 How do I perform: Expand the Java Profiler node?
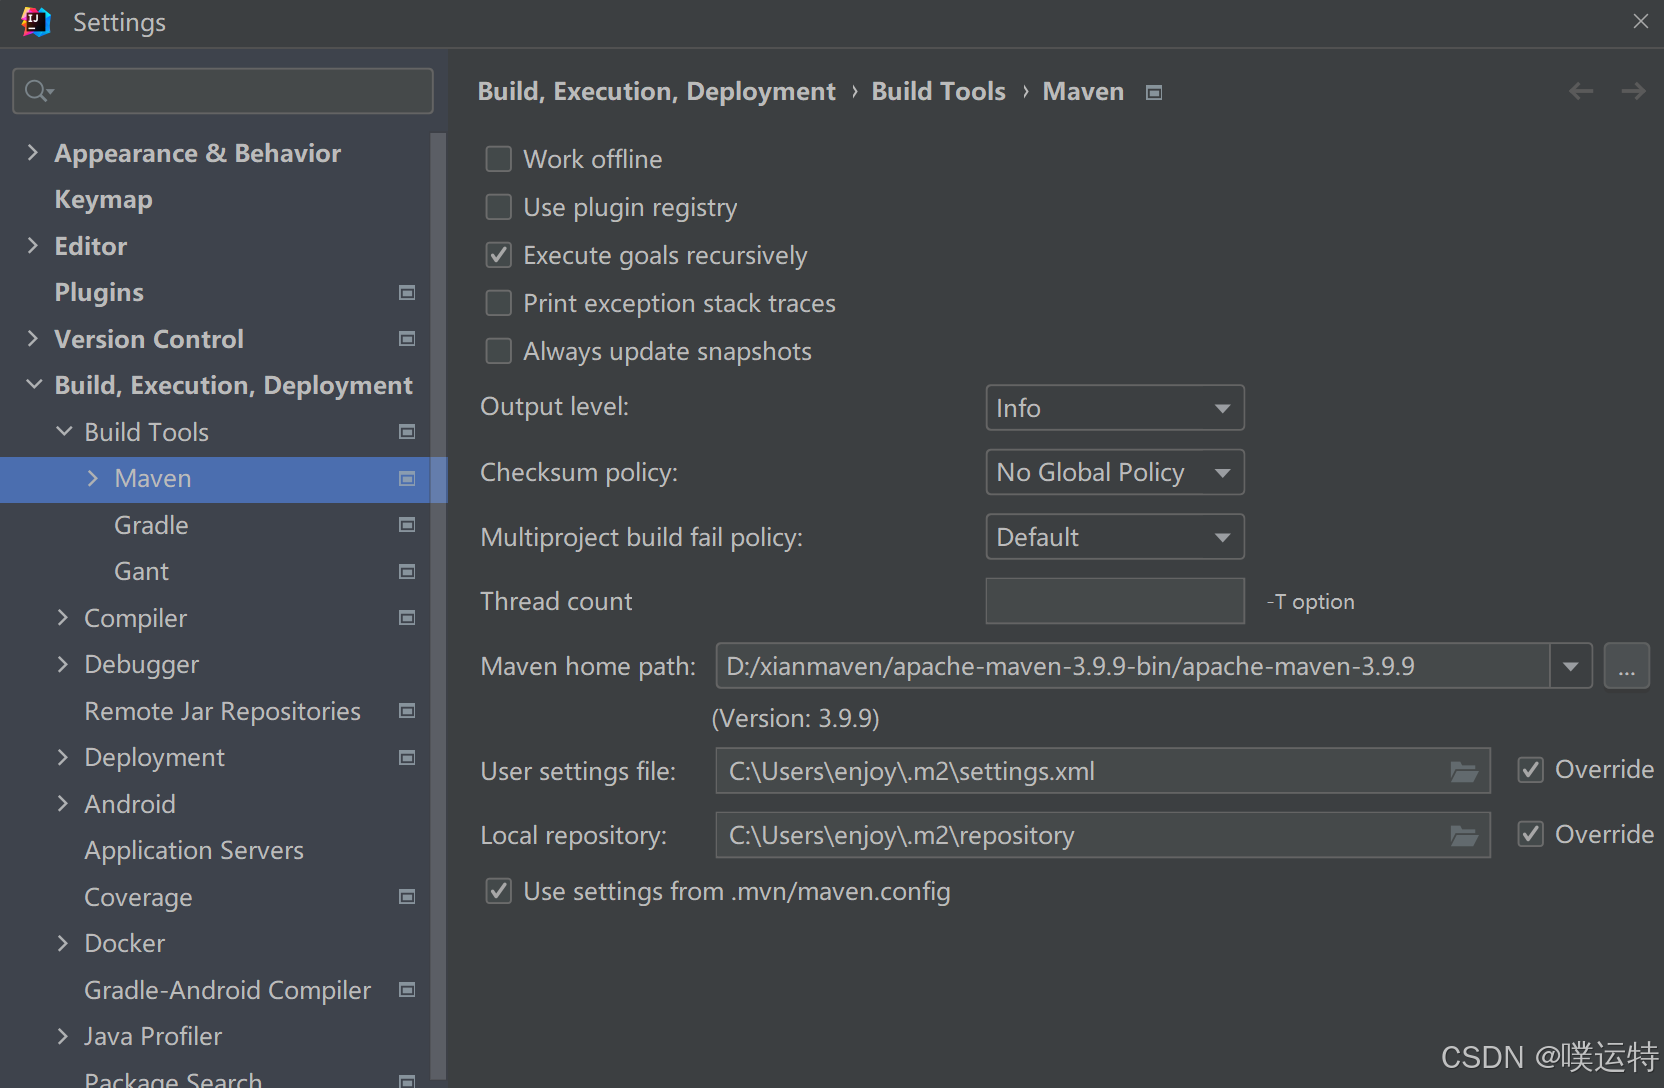[63, 1036]
